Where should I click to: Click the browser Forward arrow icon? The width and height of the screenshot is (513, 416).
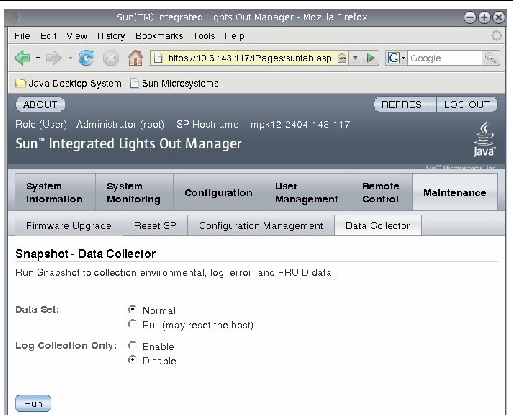53,58
